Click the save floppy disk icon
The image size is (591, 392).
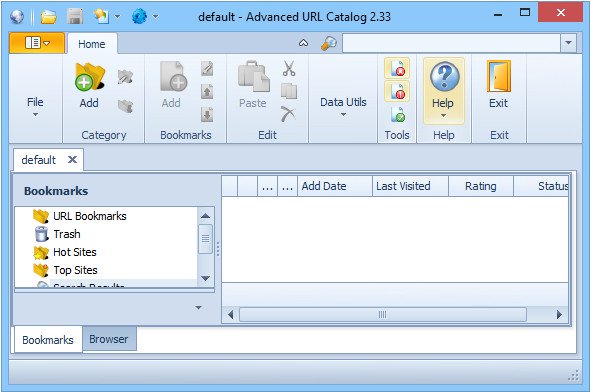pyautogui.click(x=75, y=17)
